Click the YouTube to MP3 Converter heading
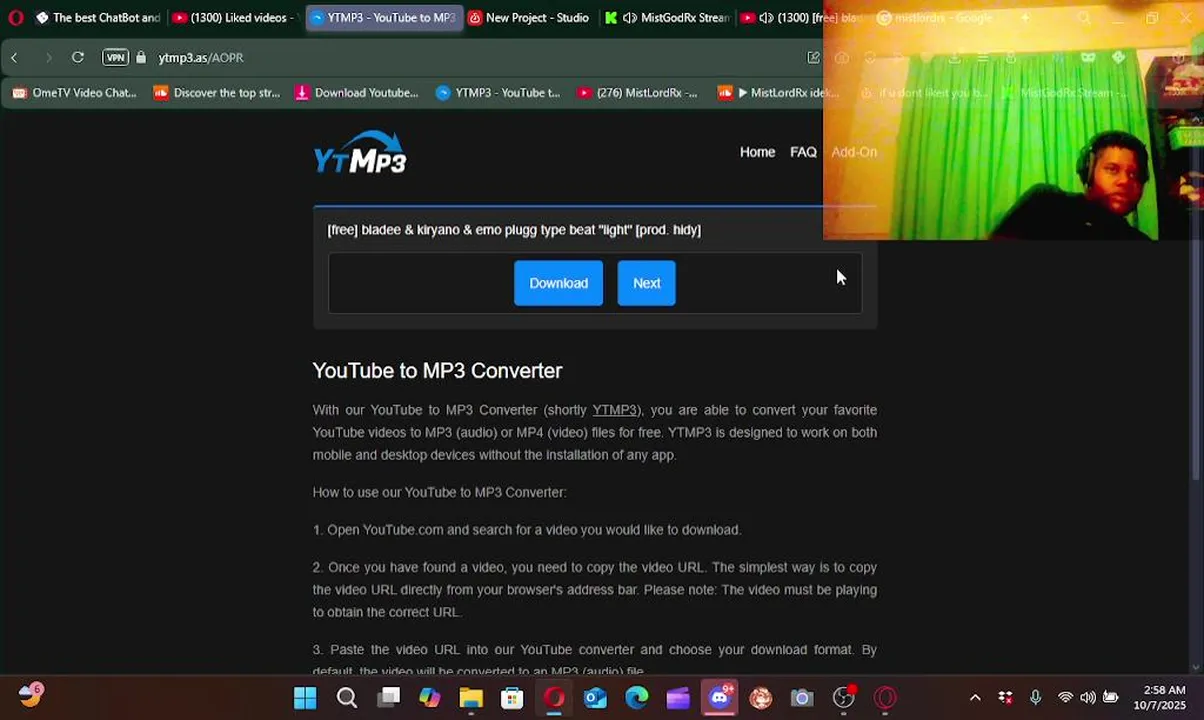This screenshot has height=720, width=1204. coord(437,371)
